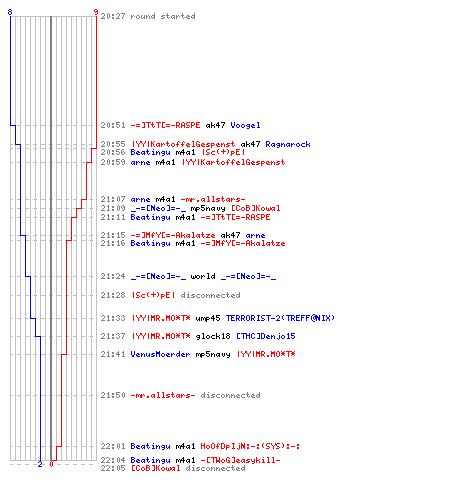Click the red score 9 at chart top
The width and height of the screenshot is (450, 500).
pos(96,12)
